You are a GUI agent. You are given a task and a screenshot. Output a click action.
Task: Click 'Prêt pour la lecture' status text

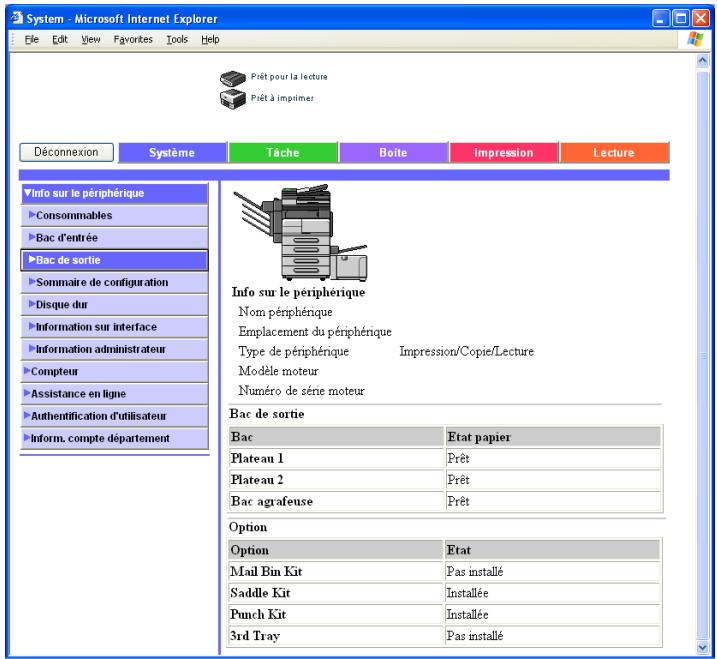click(x=289, y=77)
